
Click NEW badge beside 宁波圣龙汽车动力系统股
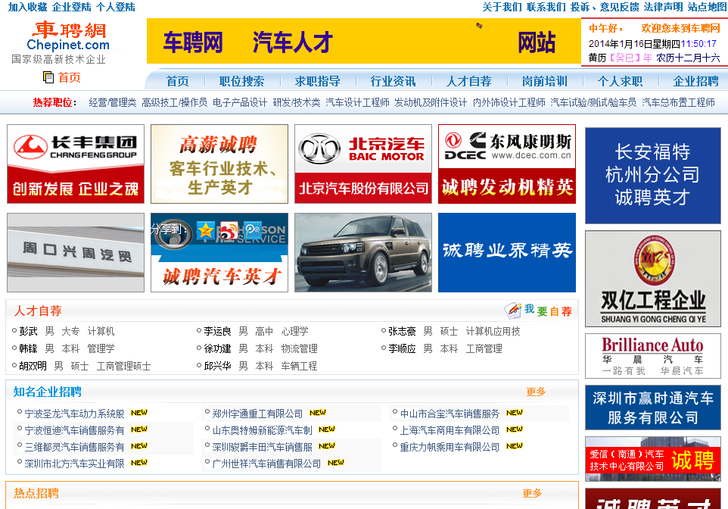[x=139, y=412]
